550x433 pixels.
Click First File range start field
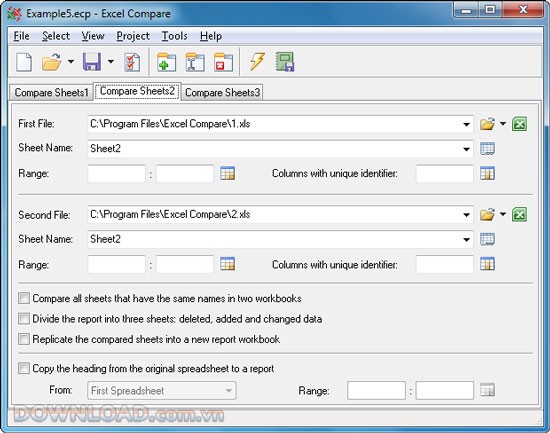[x=116, y=174]
